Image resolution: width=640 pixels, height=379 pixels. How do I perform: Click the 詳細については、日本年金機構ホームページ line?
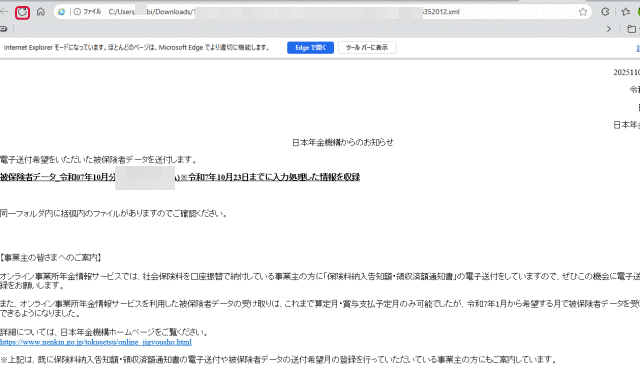point(104,332)
